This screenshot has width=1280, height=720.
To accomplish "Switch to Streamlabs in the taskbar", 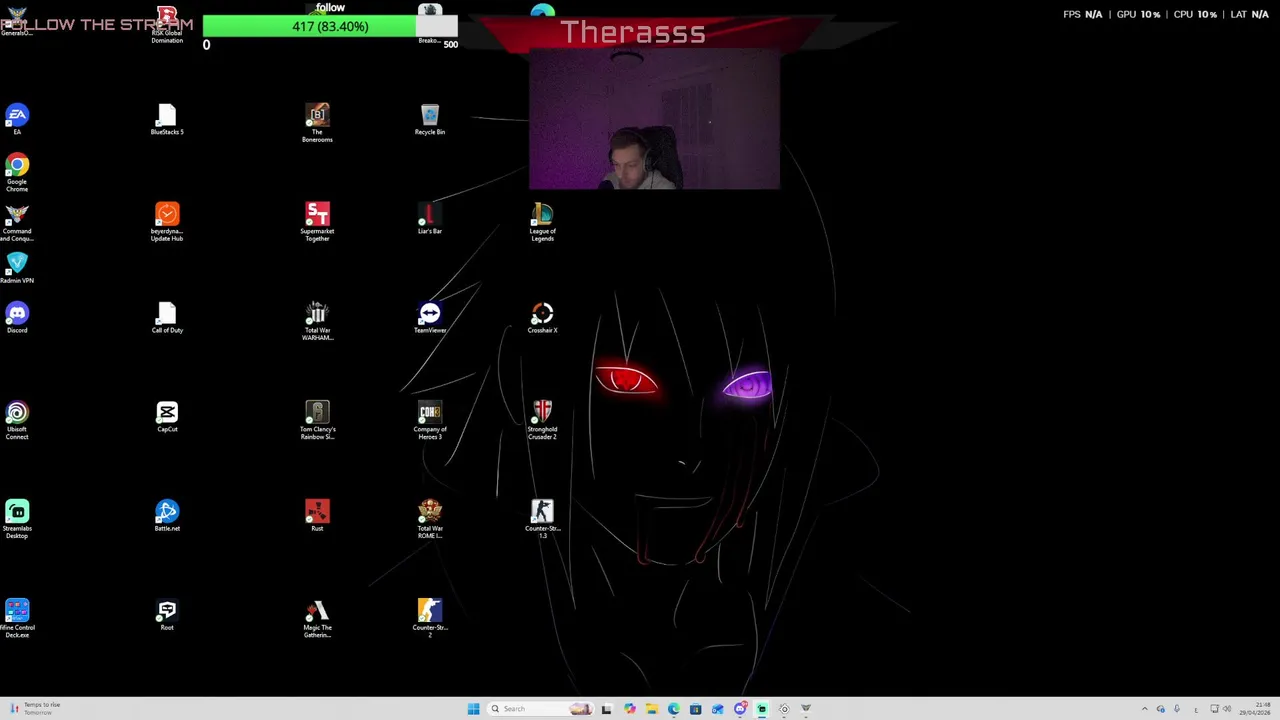I will (x=761, y=709).
